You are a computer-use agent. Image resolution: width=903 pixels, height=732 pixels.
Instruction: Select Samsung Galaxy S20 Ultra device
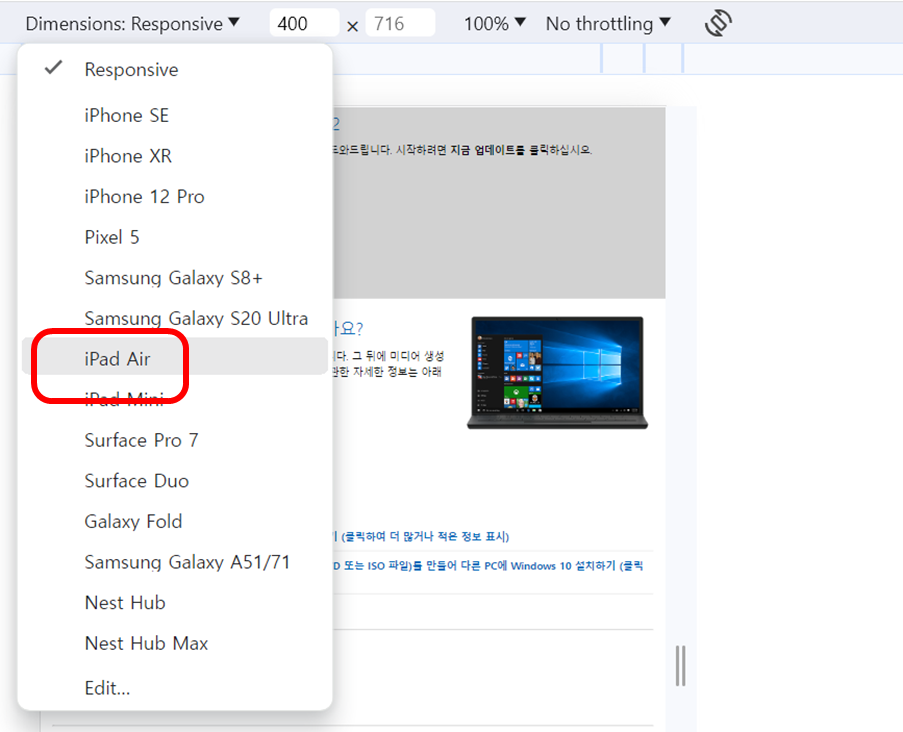click(x=175, y=318)
